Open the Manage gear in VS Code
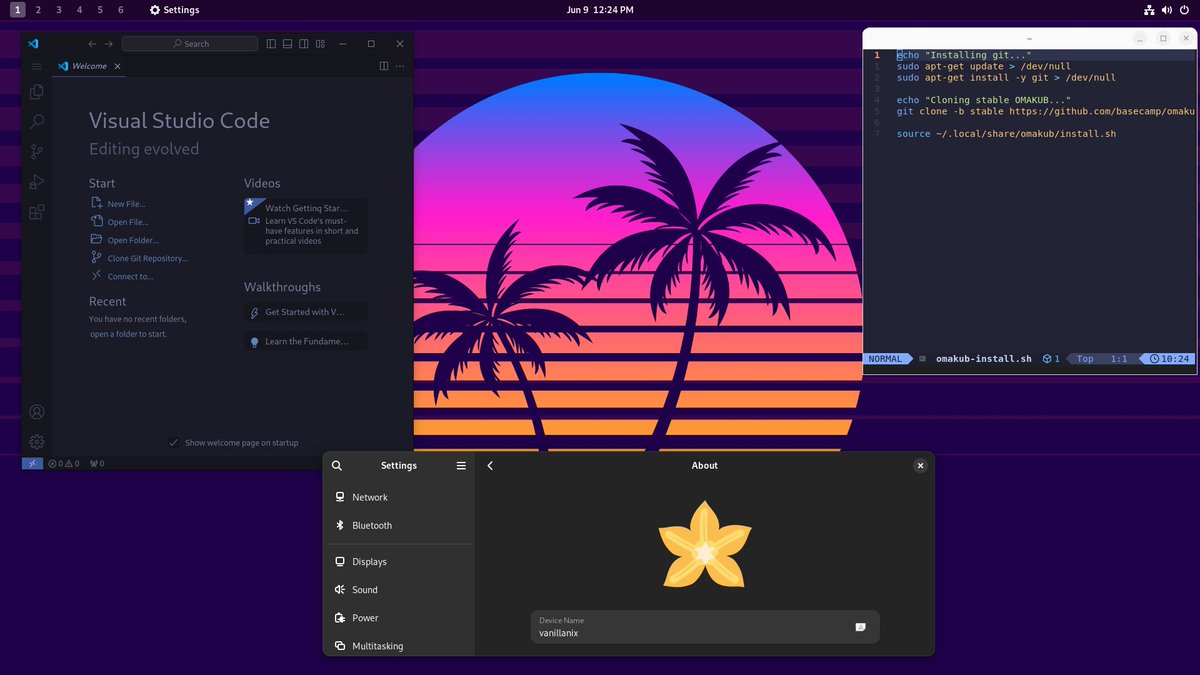Viewport: 1200px width, 675px height. pos(37,442)
